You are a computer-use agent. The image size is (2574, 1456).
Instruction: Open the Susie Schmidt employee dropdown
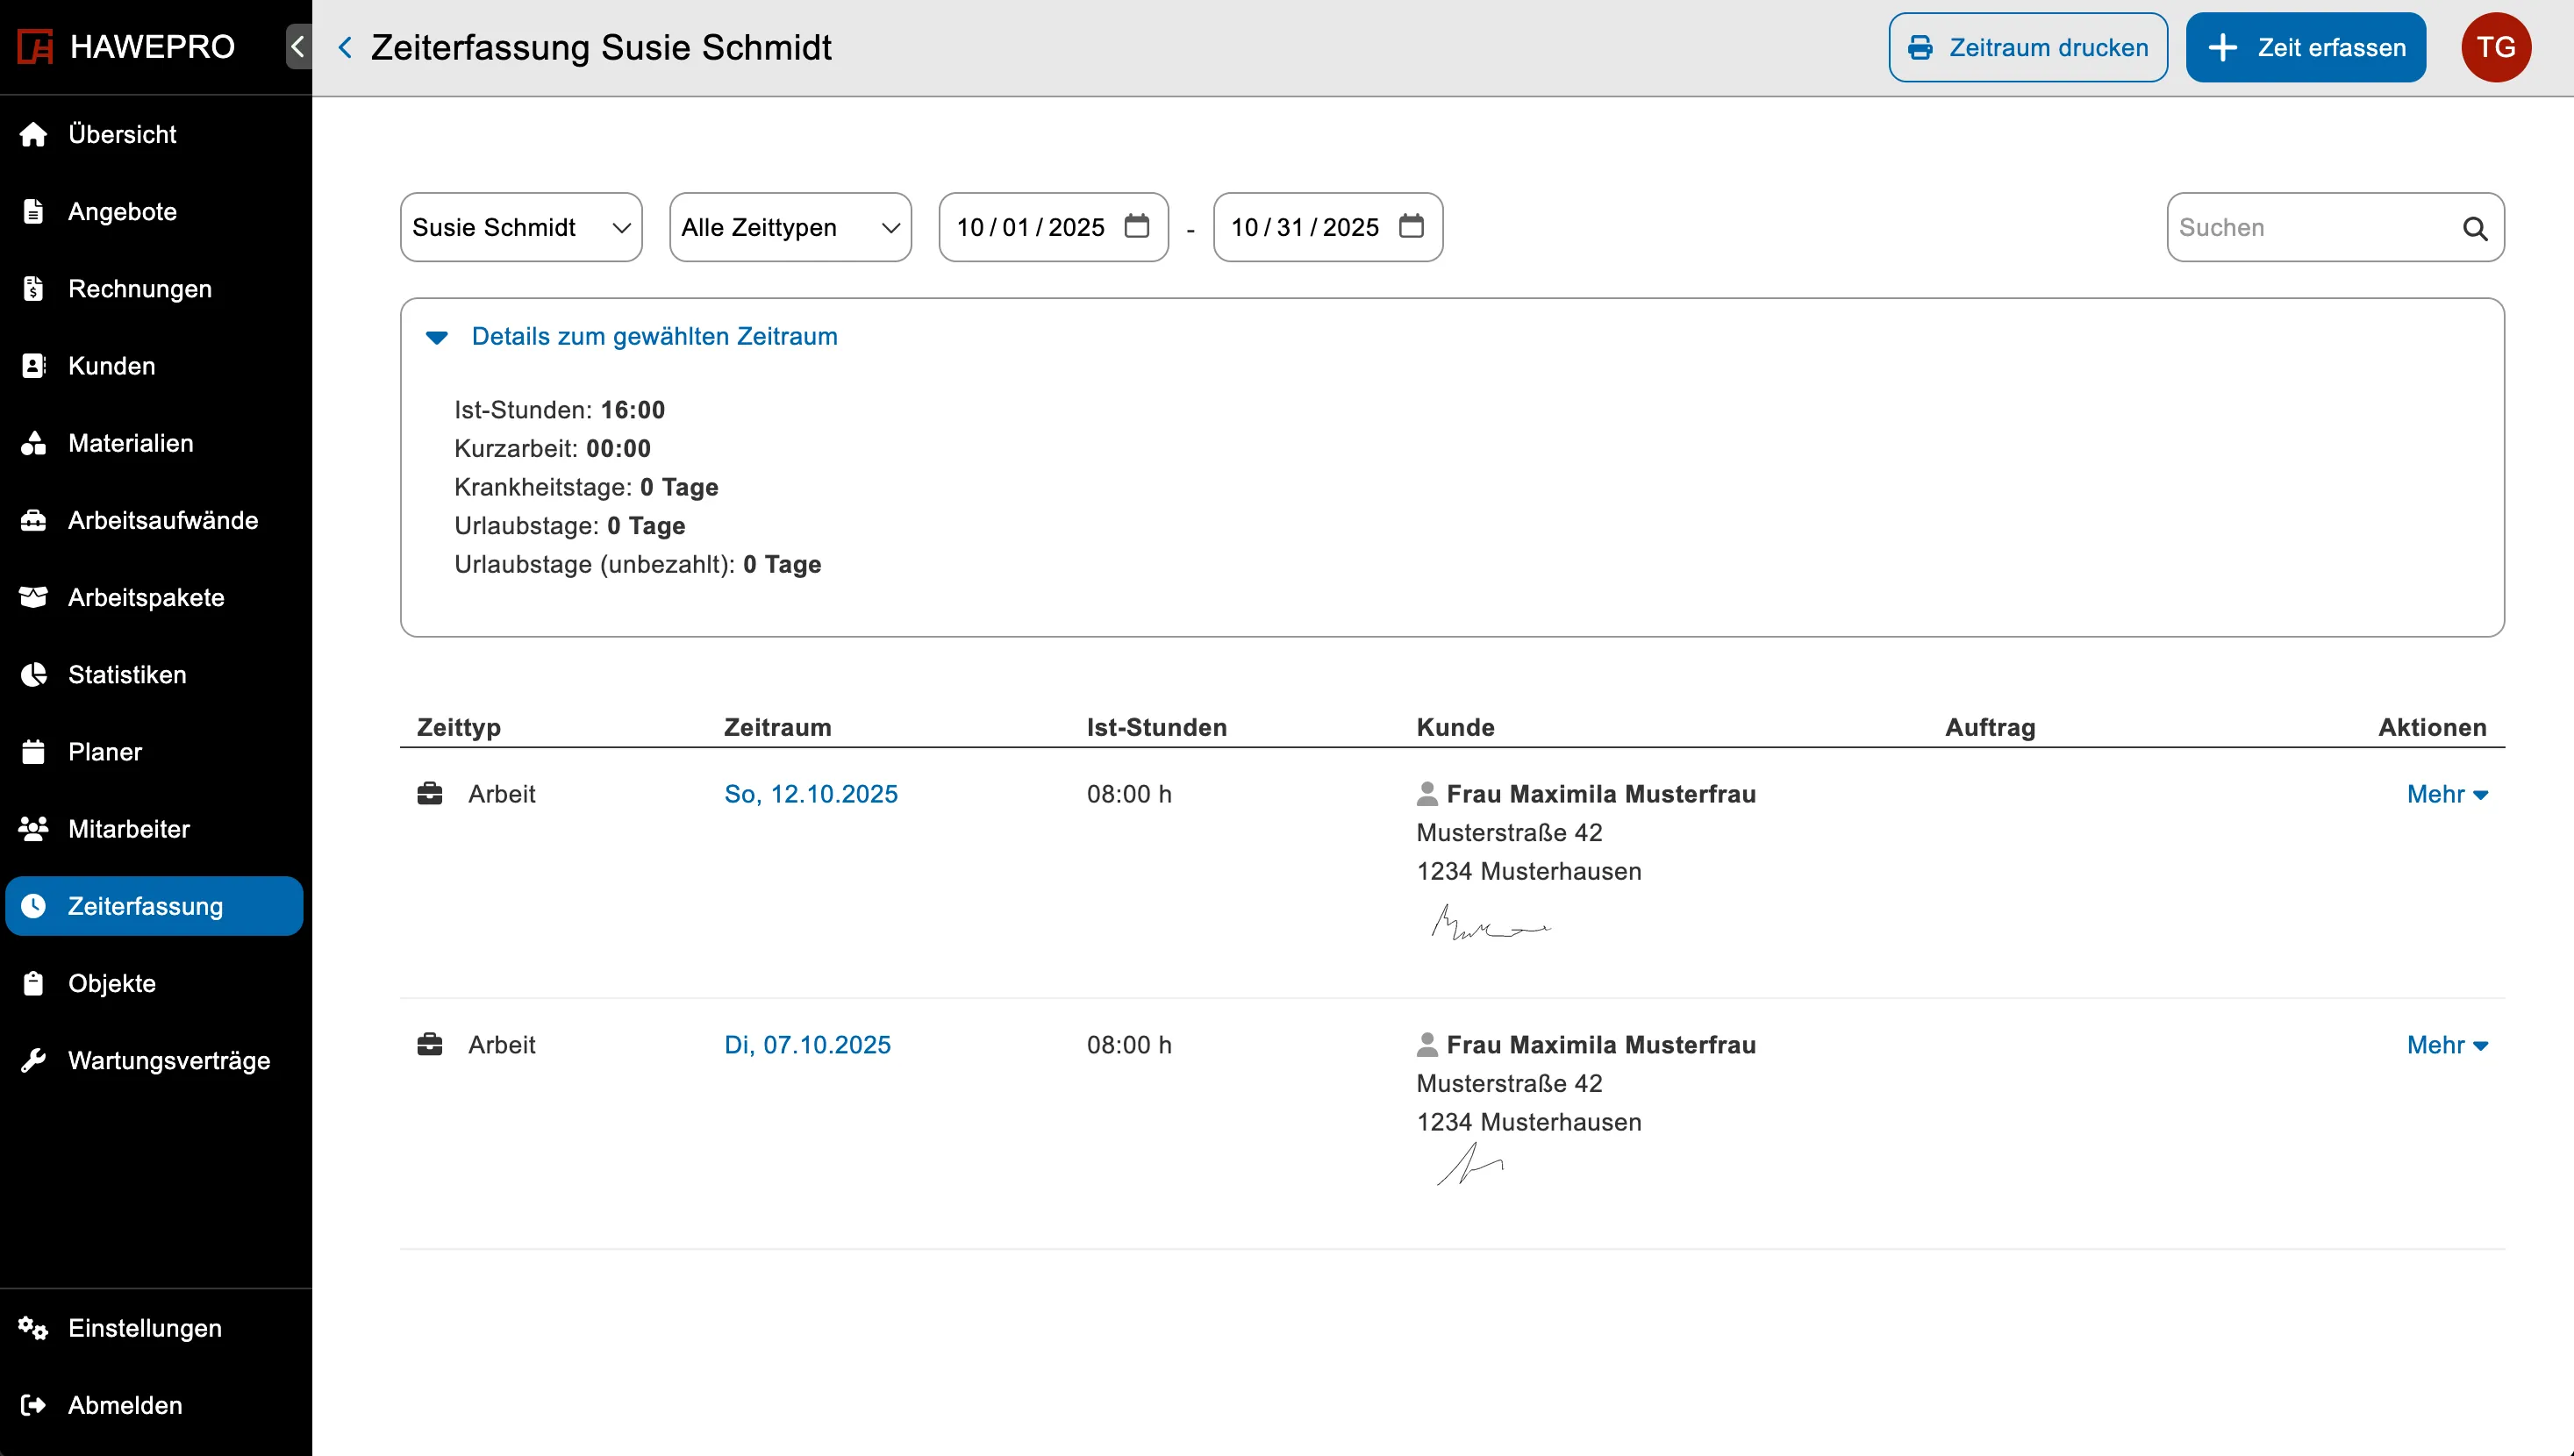pyautogui.click(x=520, y=227)
